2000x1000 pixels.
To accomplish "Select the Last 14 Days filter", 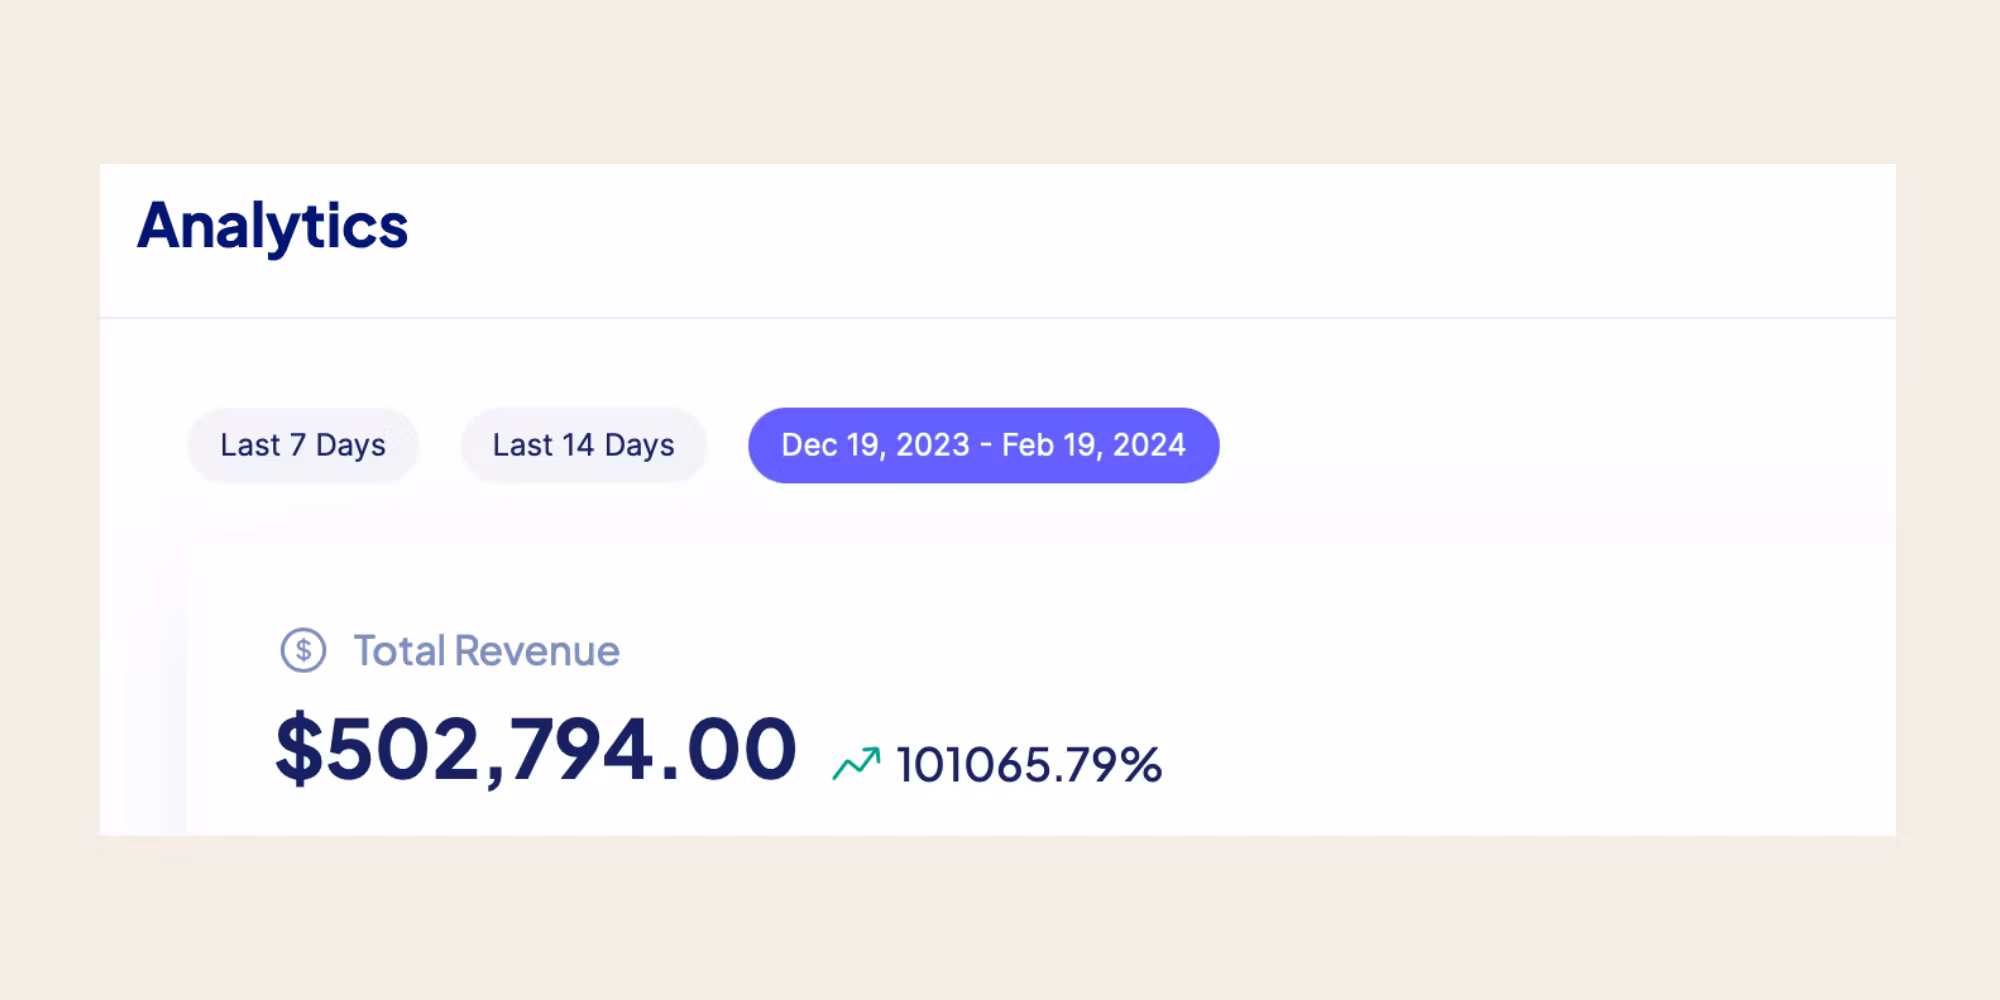I will pyautogui.click(x=583, y=445).
